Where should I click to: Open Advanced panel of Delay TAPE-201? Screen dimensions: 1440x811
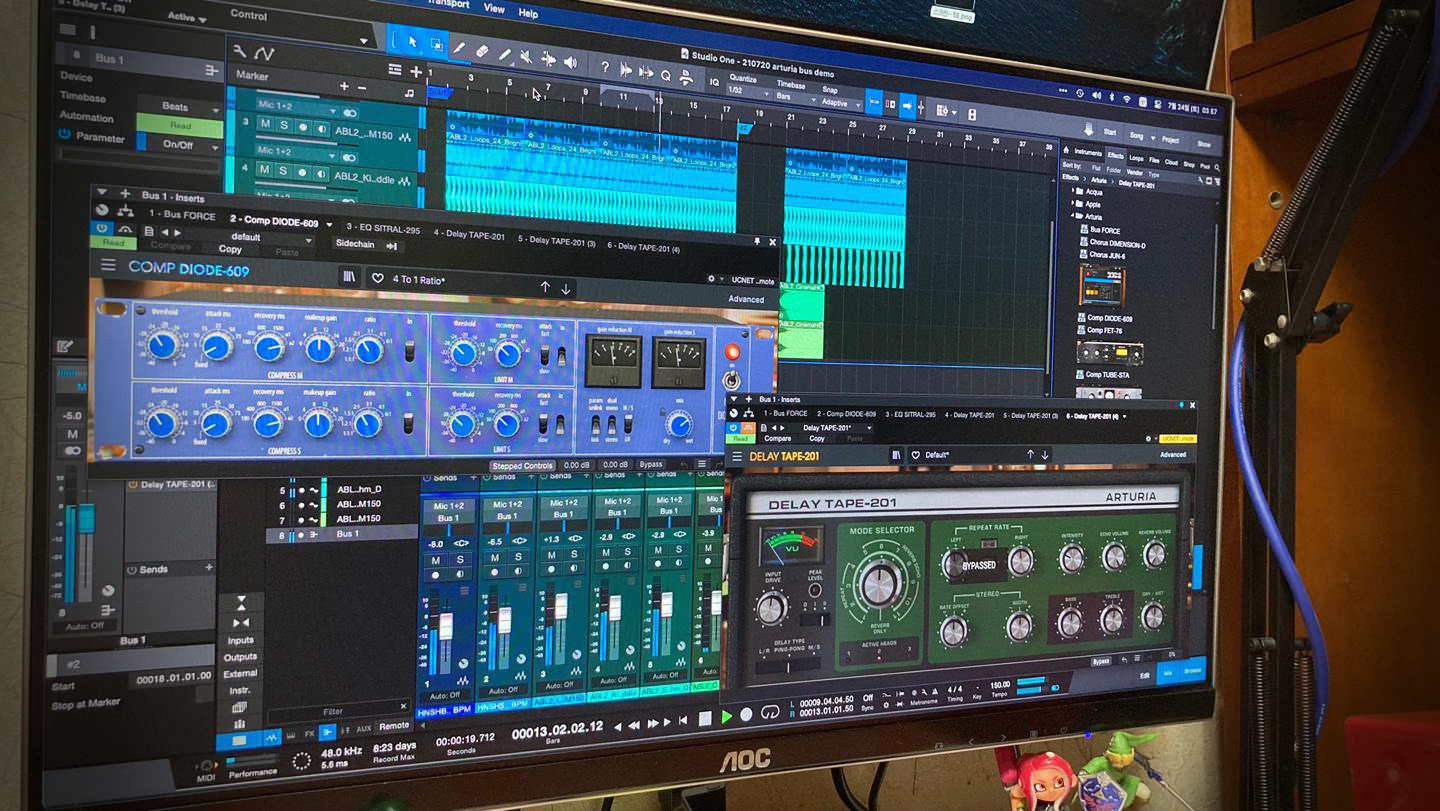click(1173, 455)
